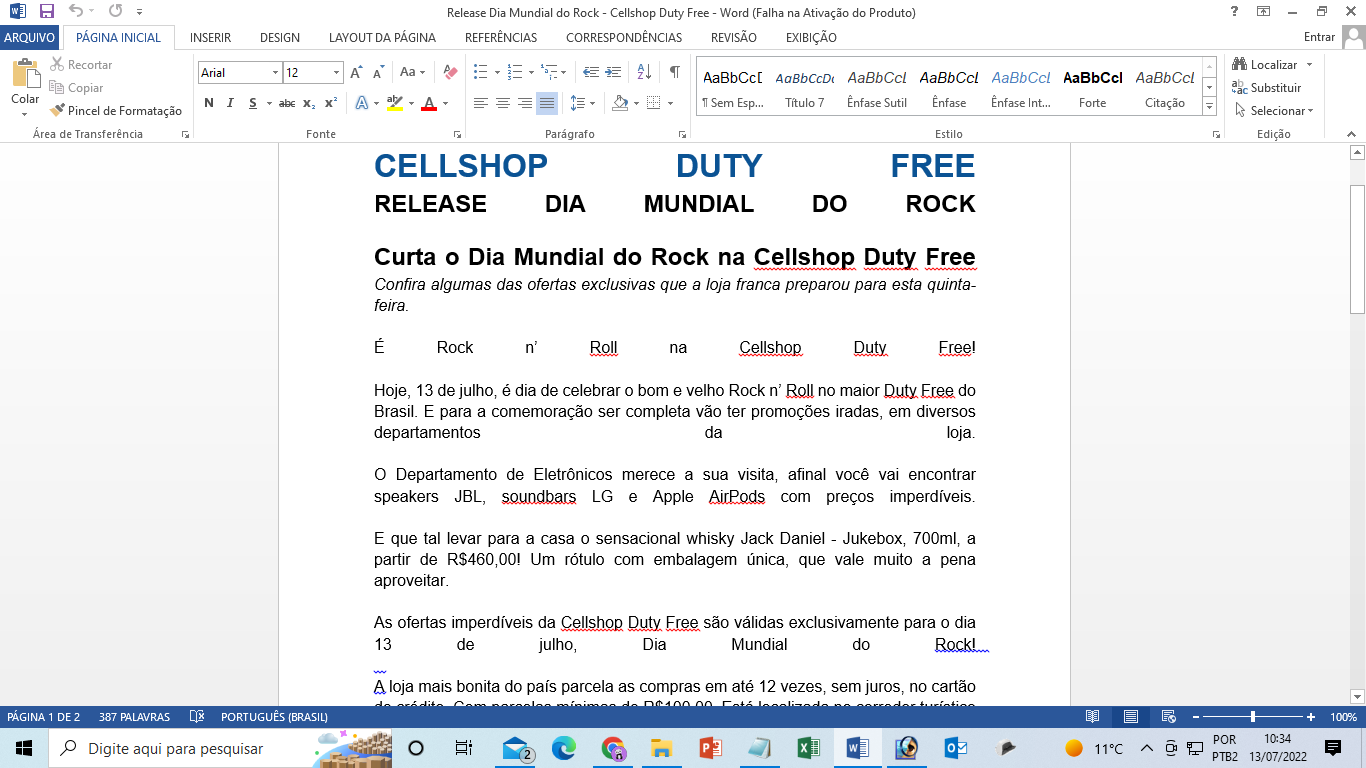Open the INSERIR ribbon tab
The image size is (1366, 768).
coord(210,38)
